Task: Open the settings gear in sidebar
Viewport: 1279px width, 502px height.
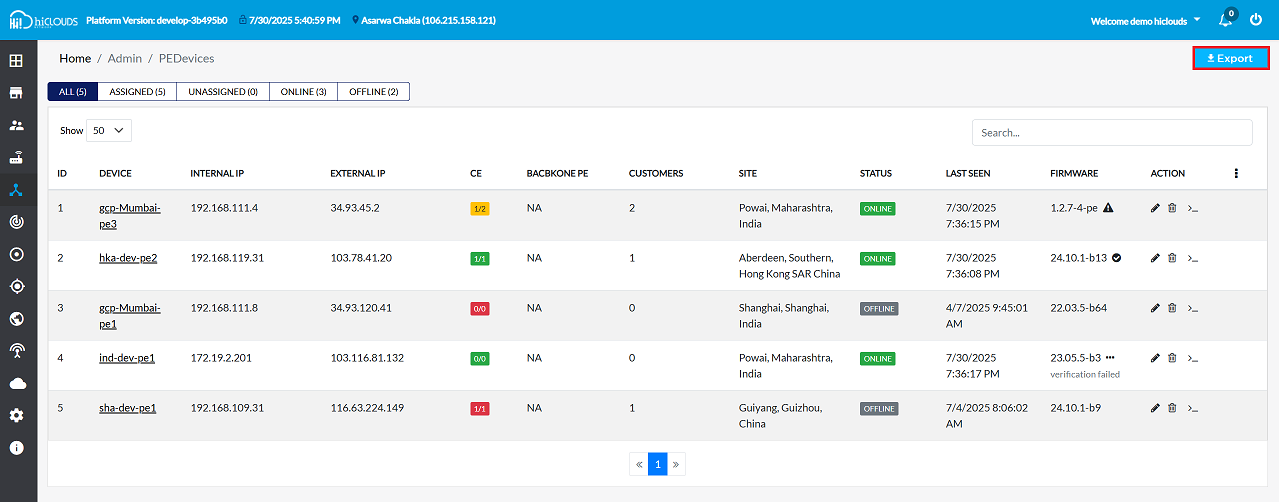Action: point(16,415)
